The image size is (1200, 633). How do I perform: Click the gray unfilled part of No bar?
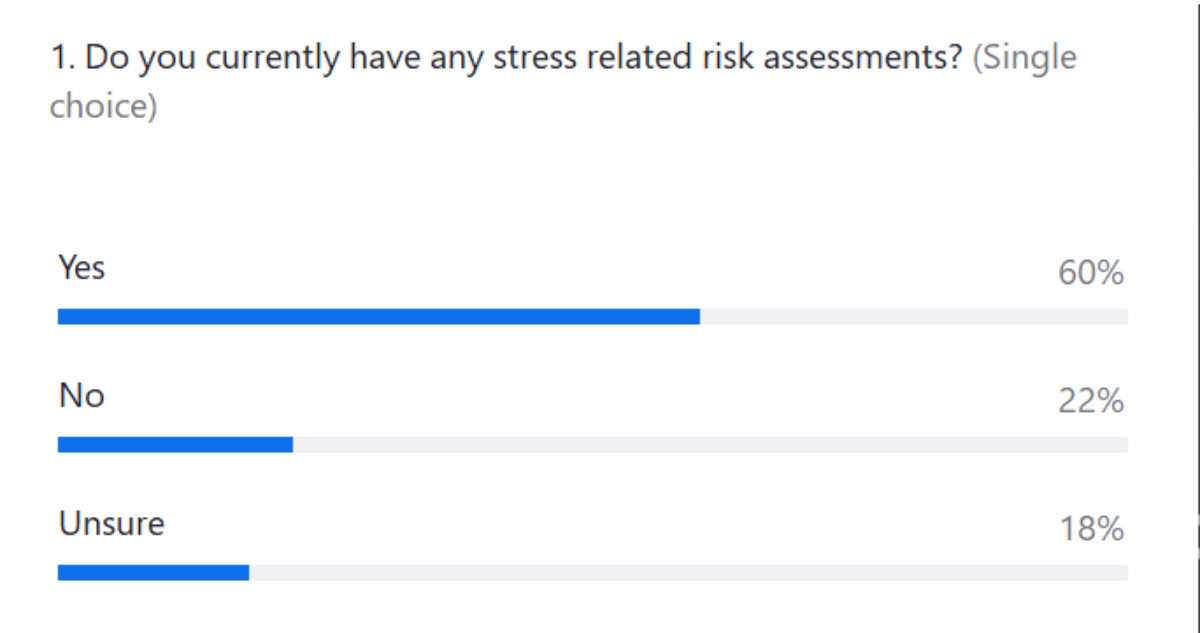point(710,445)
